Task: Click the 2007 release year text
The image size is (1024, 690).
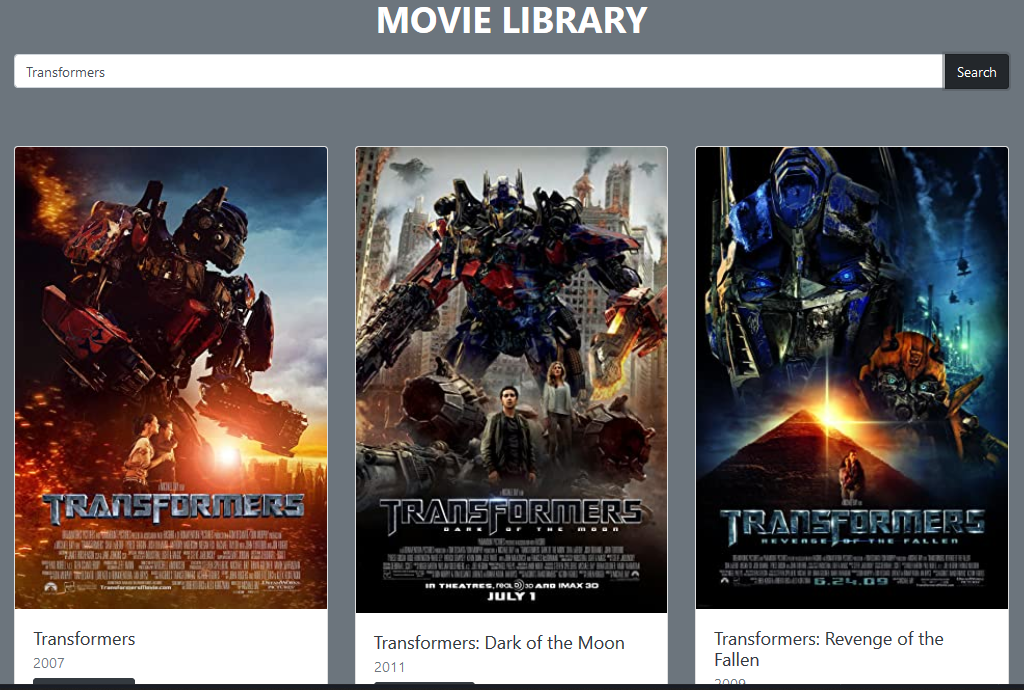Action: pos(49,663)
